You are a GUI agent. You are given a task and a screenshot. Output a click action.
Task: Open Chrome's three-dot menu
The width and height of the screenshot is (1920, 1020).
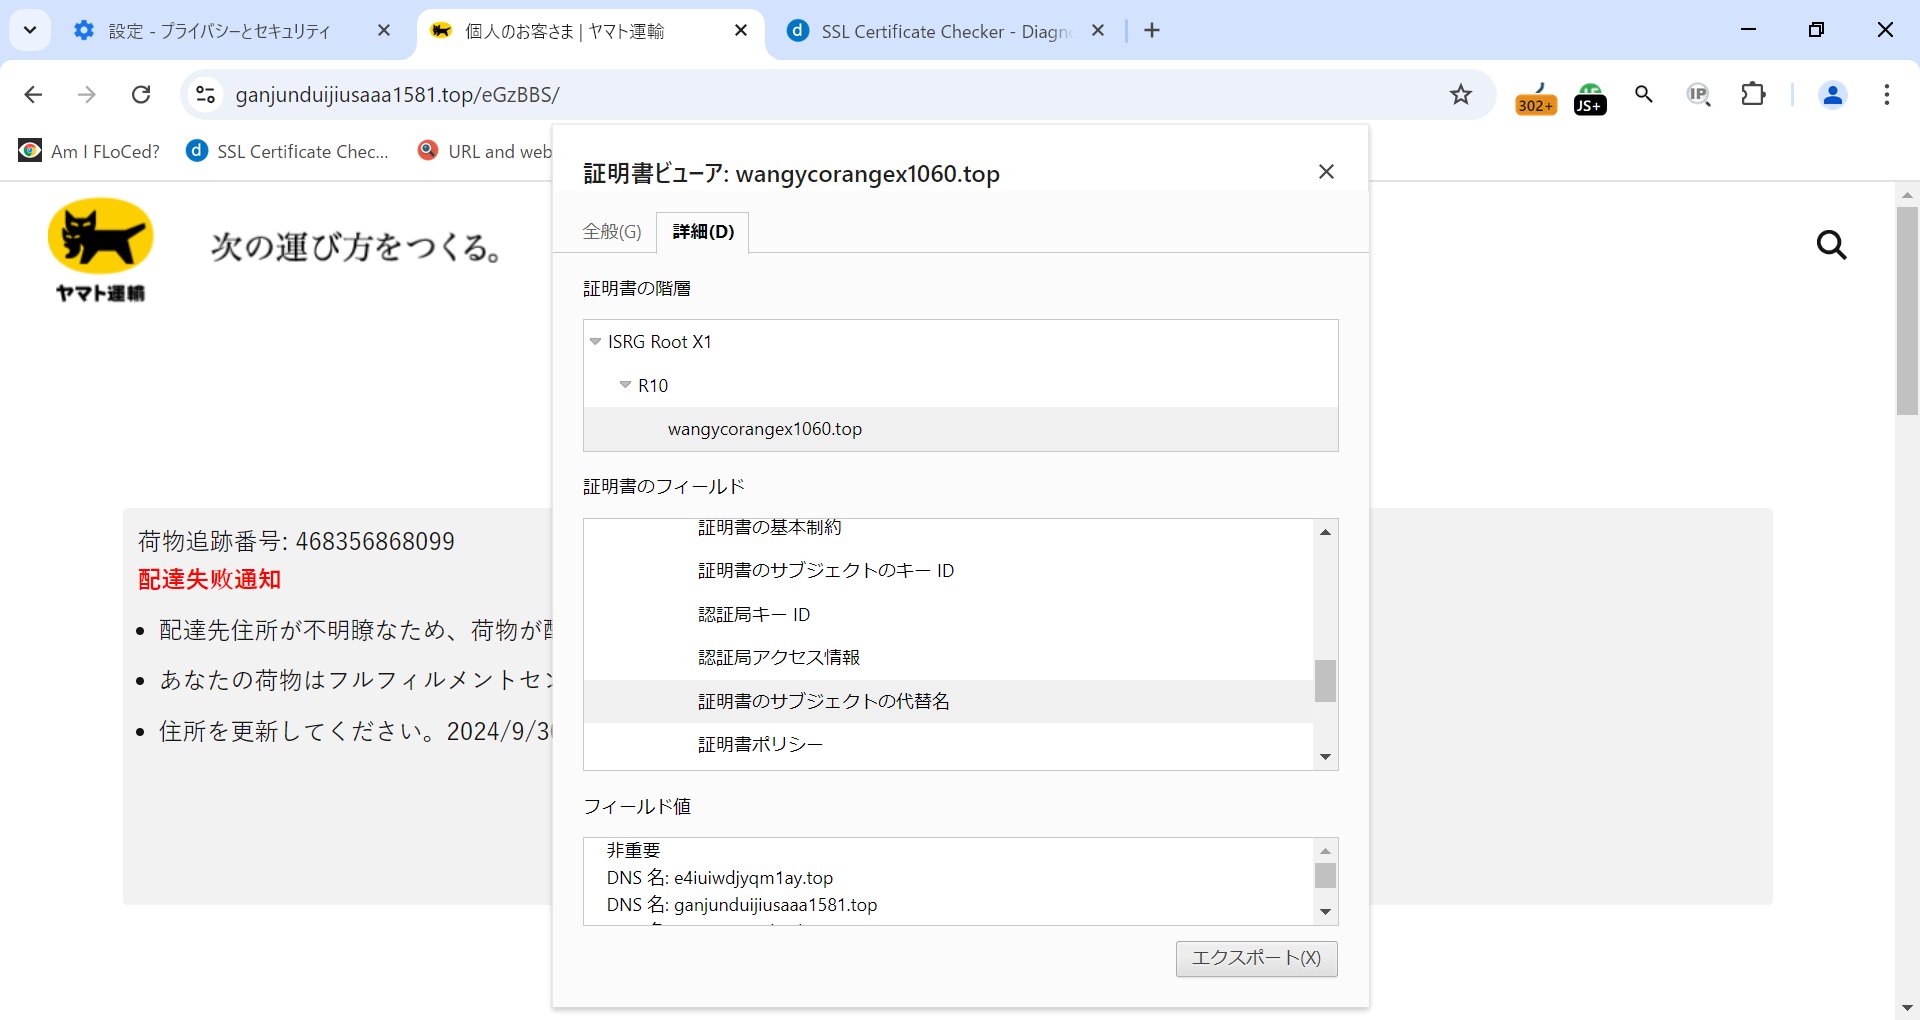click(x=1887, y=94)
